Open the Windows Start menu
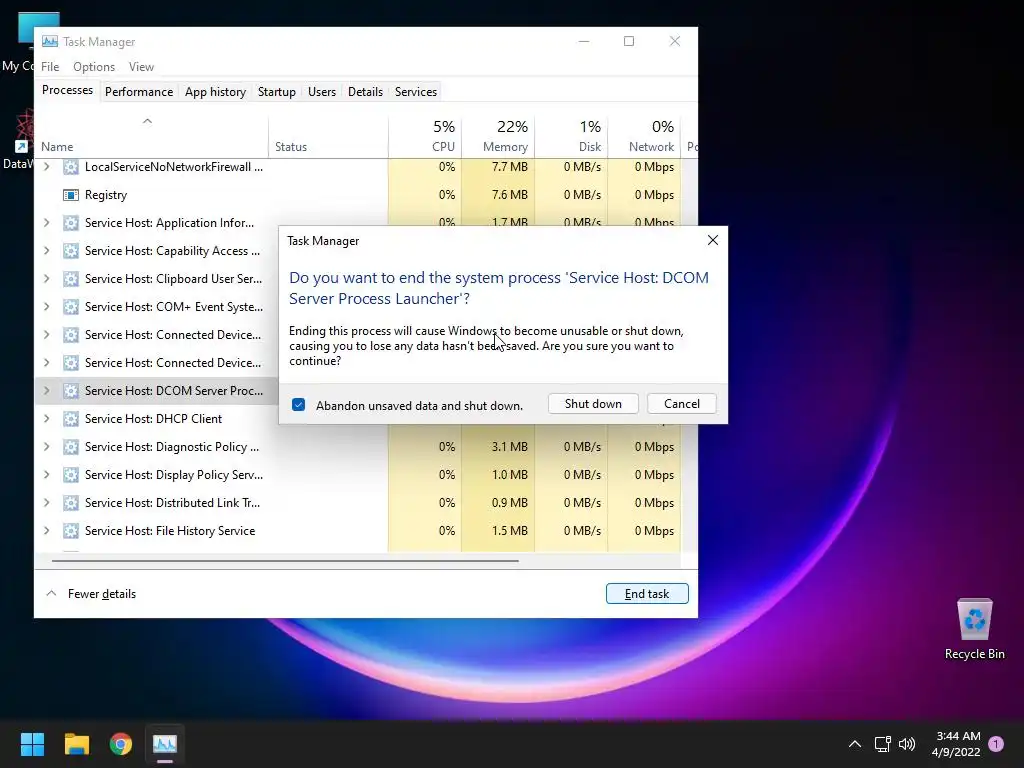1024x768 pixels. coord(32,744)
